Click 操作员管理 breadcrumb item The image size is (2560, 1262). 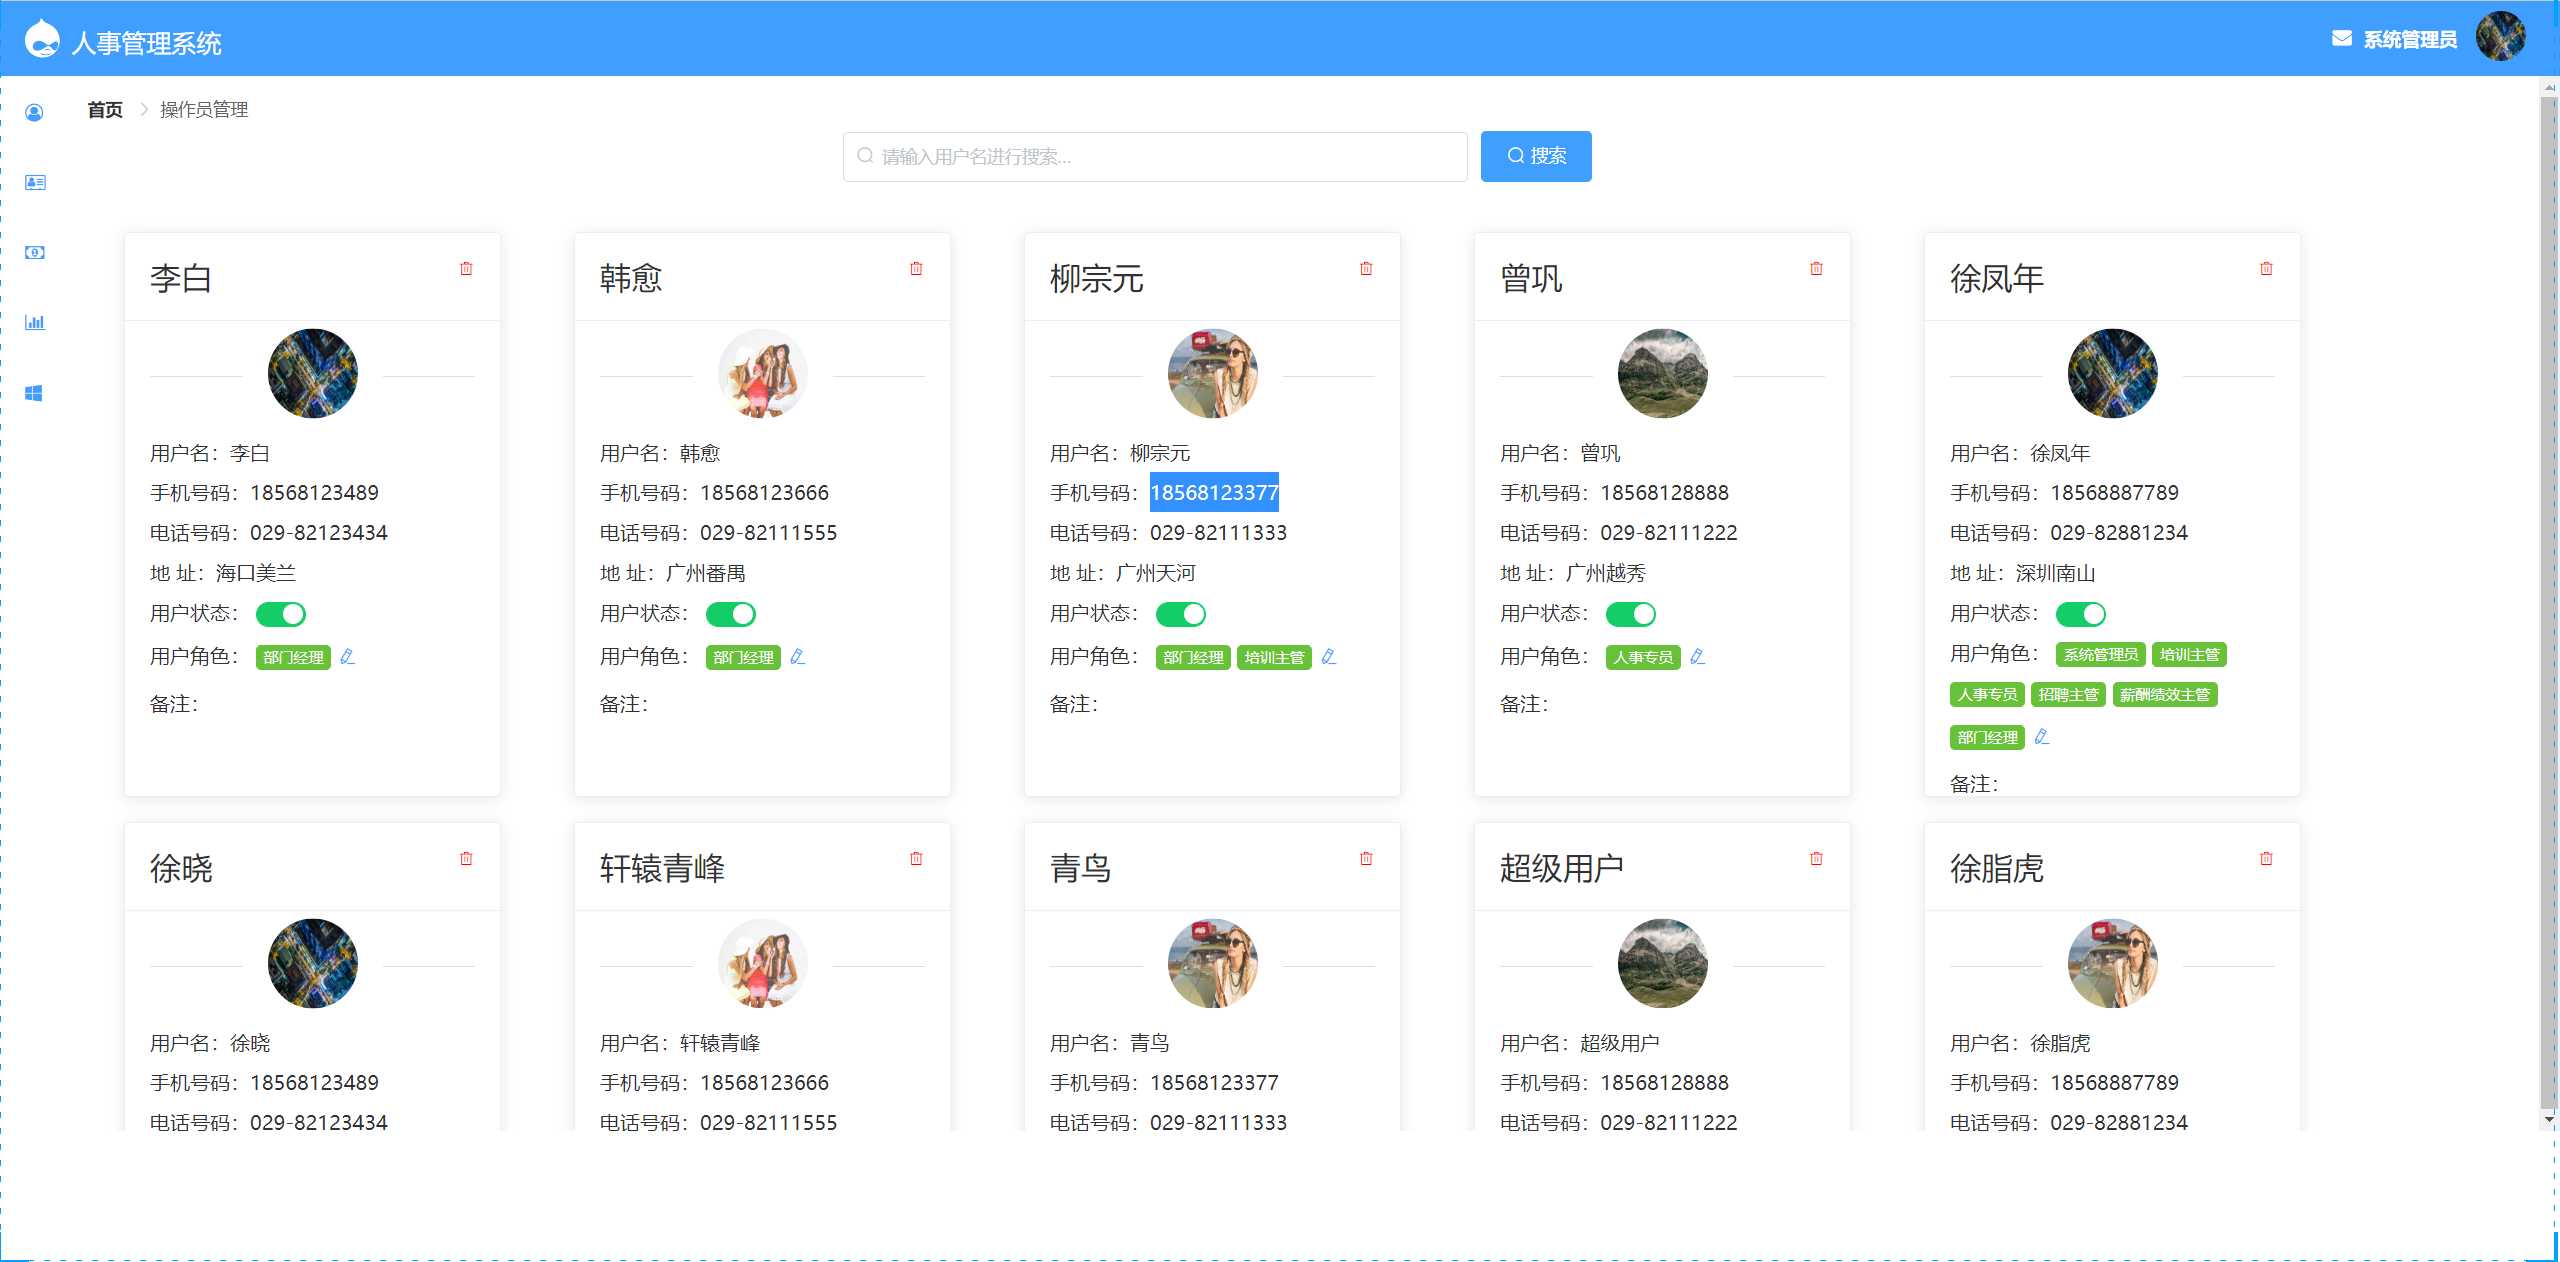point(204,110)
